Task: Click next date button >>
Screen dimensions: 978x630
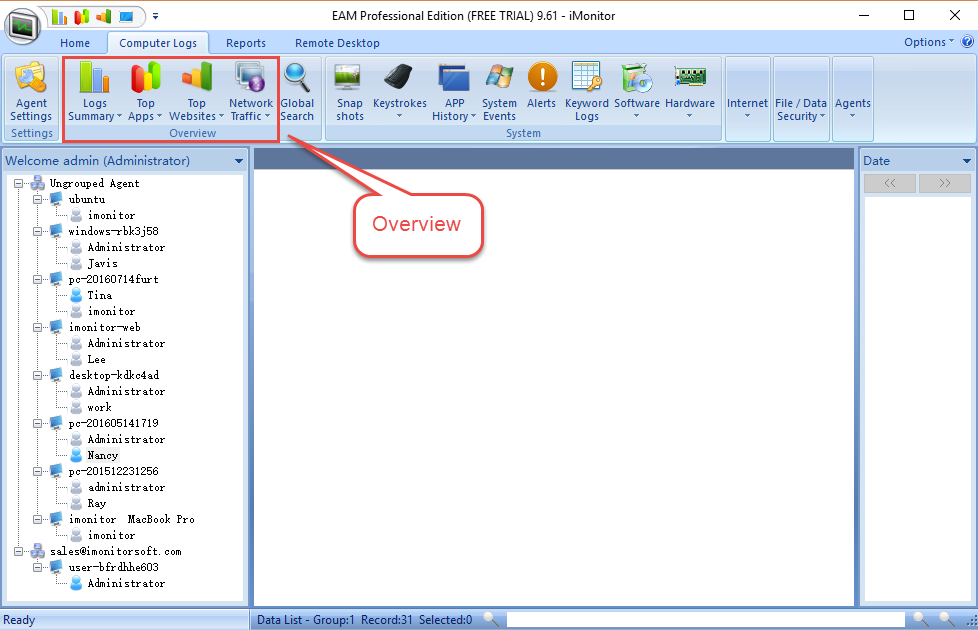Action: 944,183
